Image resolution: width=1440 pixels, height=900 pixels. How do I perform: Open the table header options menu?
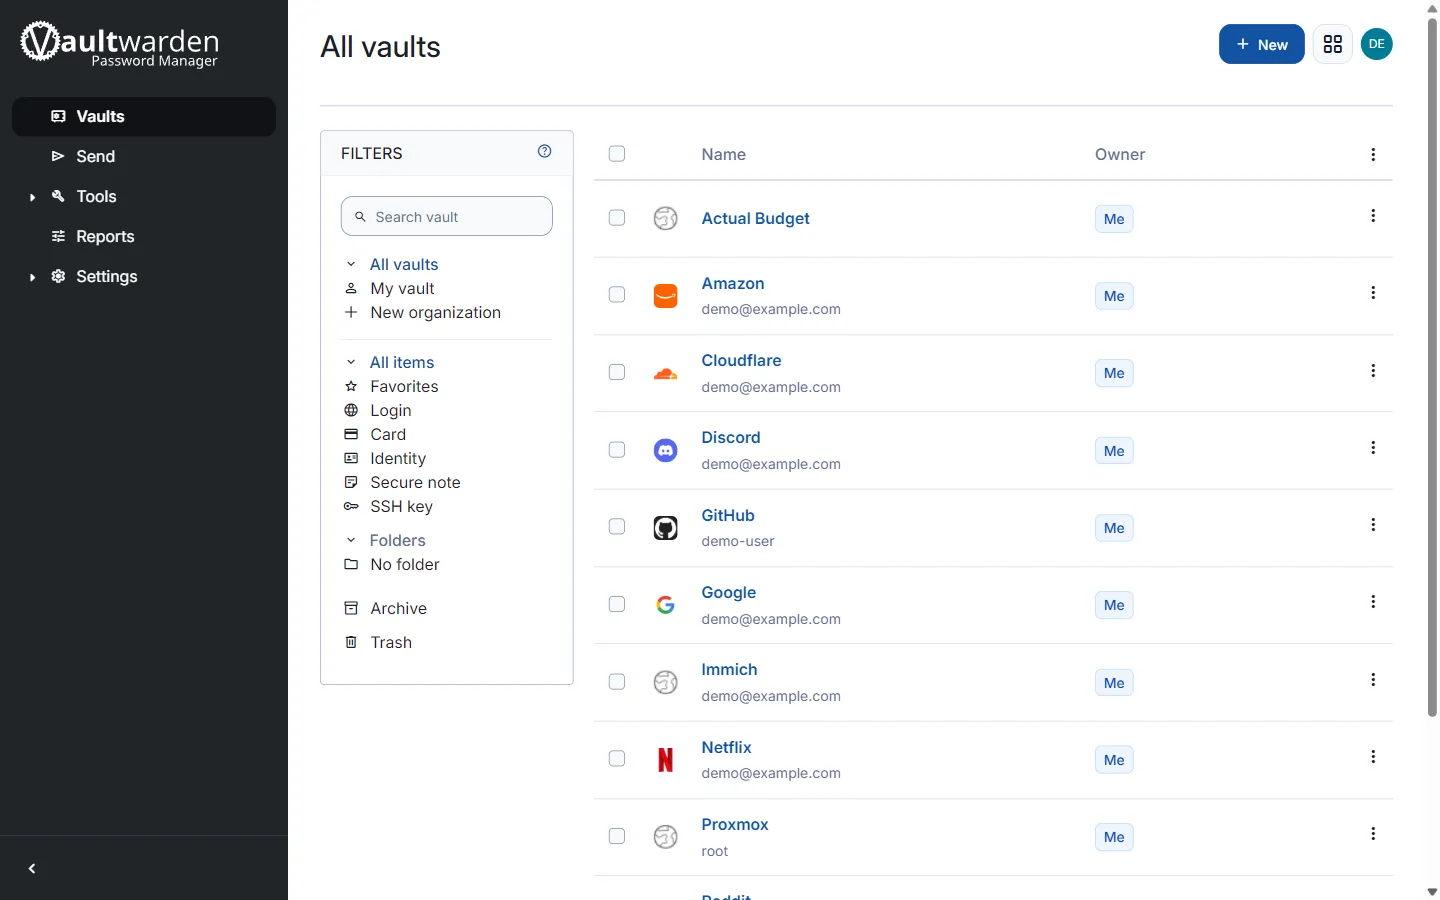click(1373, 155)
